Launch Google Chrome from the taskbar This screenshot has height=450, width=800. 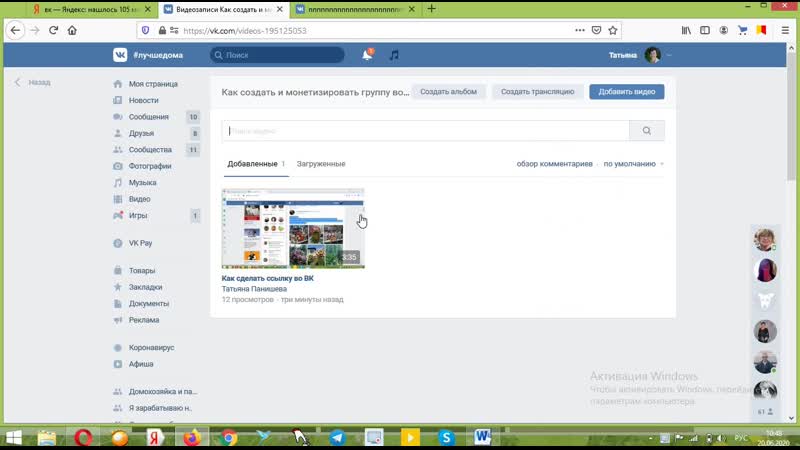pos(229,438)
